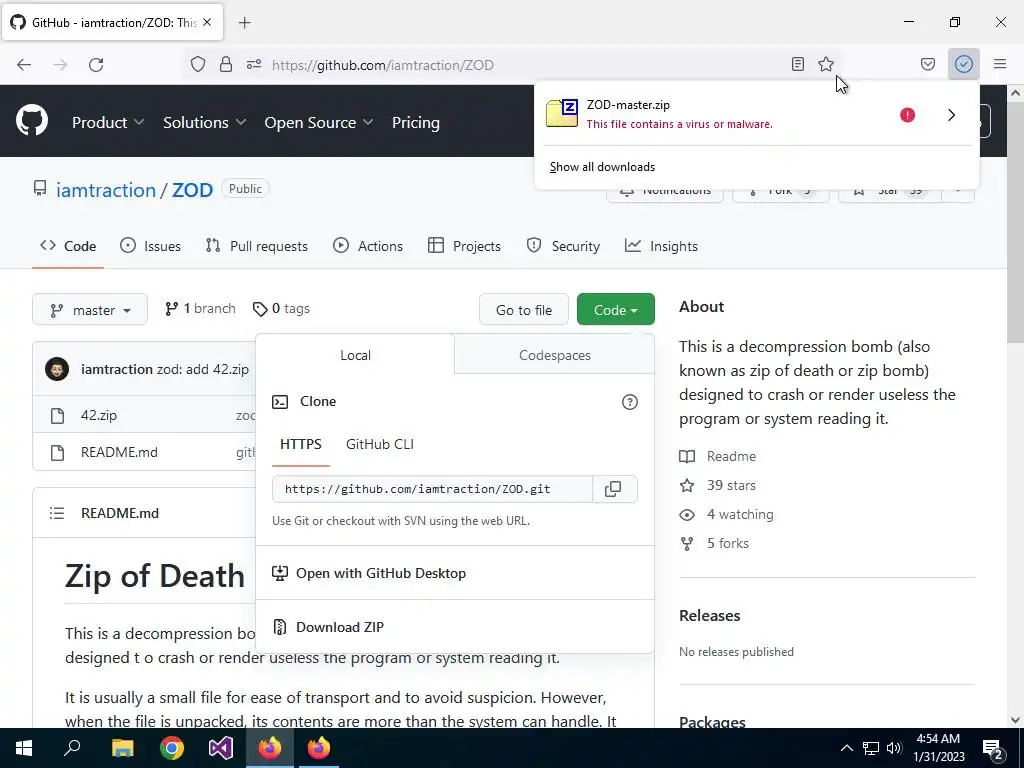This screenshot has height=768, width=1024.
Task: Select the Codespaces tab in clone panel
Action: pos(554,355)
